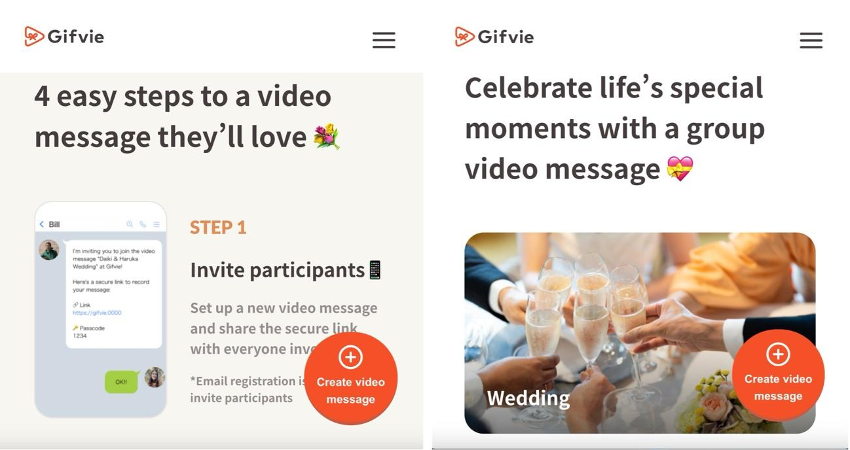Open the hamburger menu on left screen
Viewport: 850px width, 450px height.
(384, 40)
